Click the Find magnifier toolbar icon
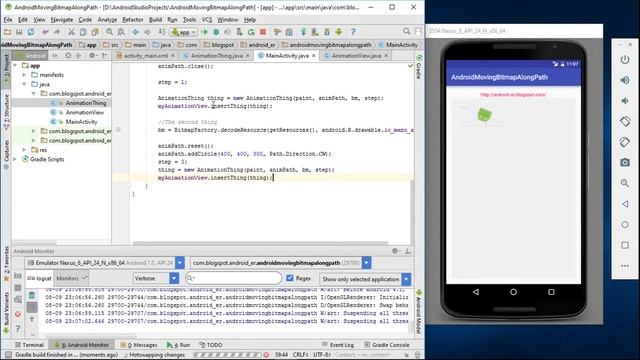The width and height of the screenshot is (640, 360). [109, 32]
